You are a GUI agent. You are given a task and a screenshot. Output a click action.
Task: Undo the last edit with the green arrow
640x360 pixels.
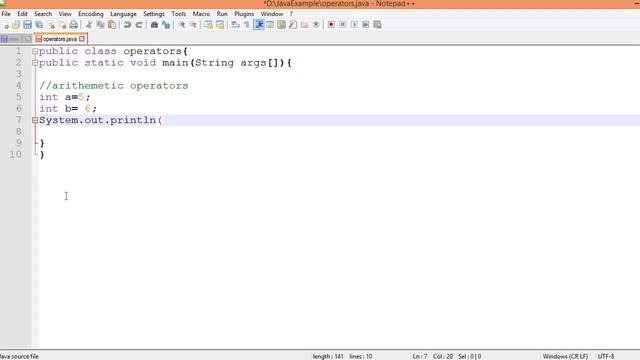pyautogui.click(x=127, y=25)
